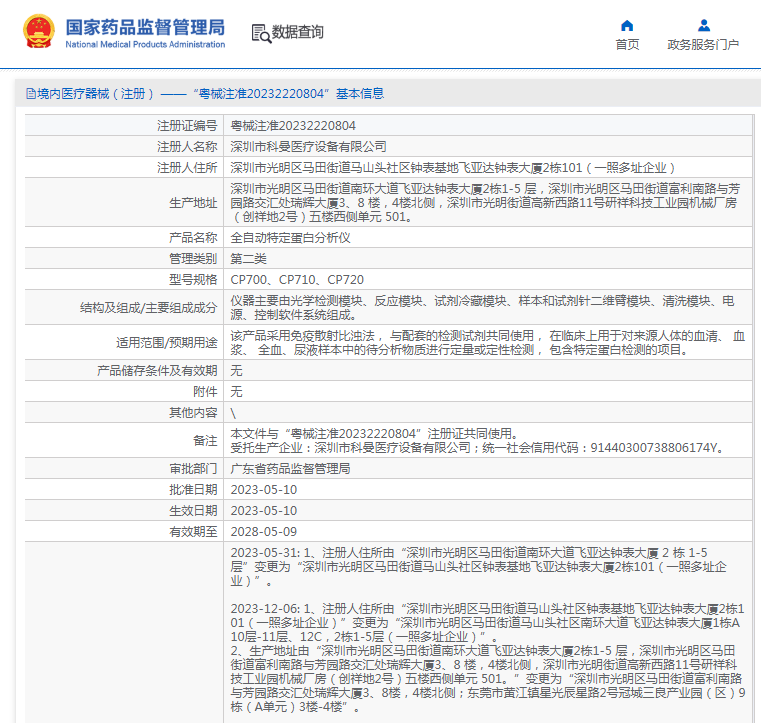
Task: Click the 注册人住所 address value
Action: [x=452, y=168]
